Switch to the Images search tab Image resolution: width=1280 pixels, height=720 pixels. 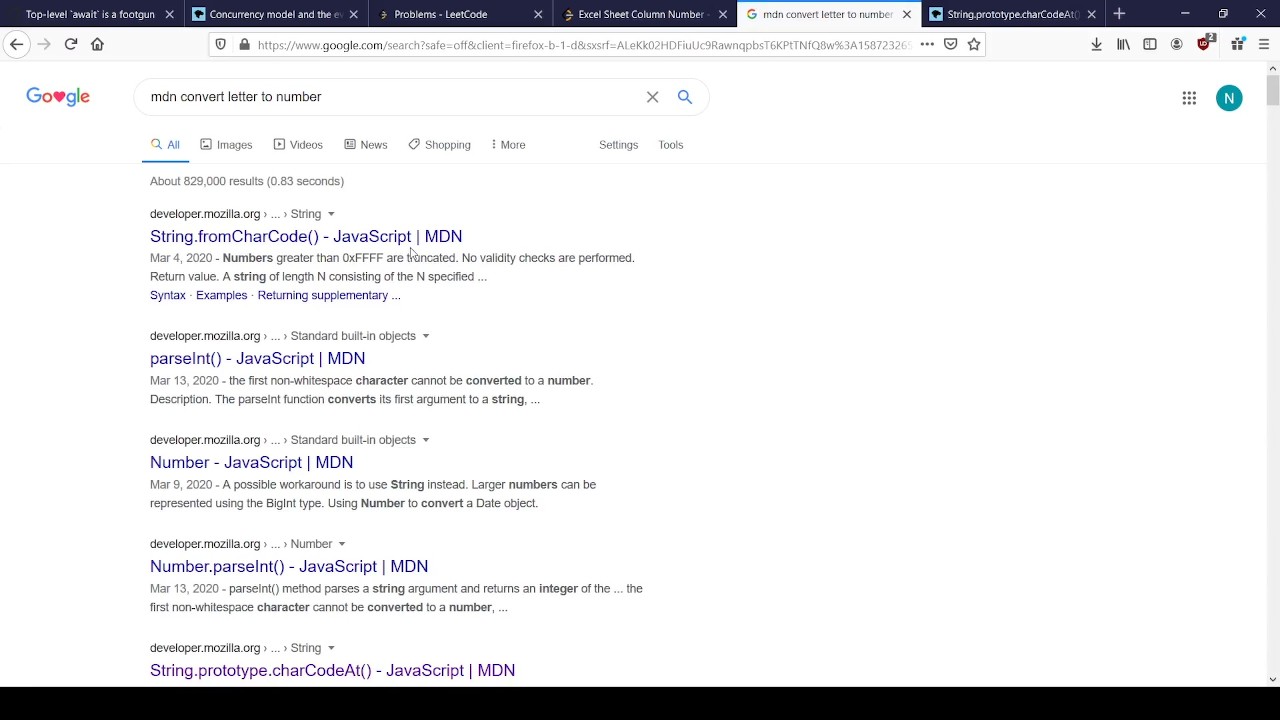[x=226, y=145]
